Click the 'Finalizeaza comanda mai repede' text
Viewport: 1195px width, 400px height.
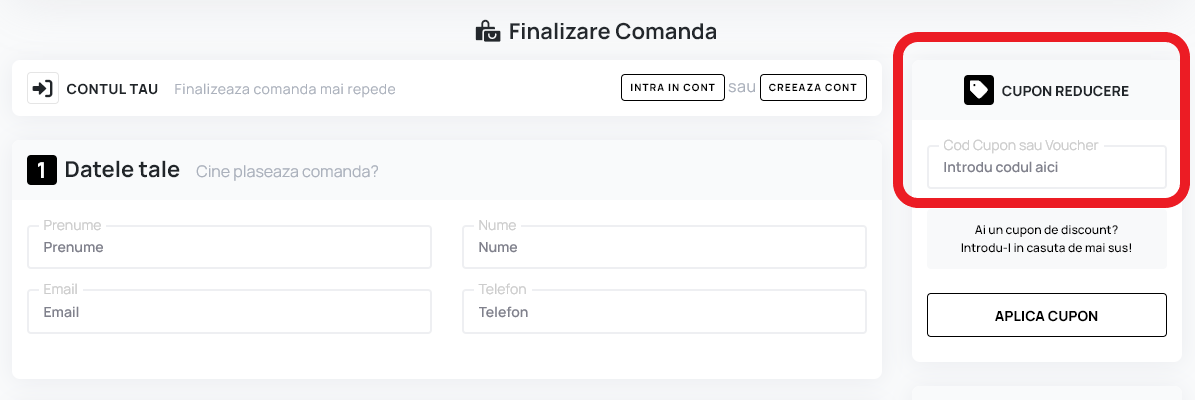point(284,89)
